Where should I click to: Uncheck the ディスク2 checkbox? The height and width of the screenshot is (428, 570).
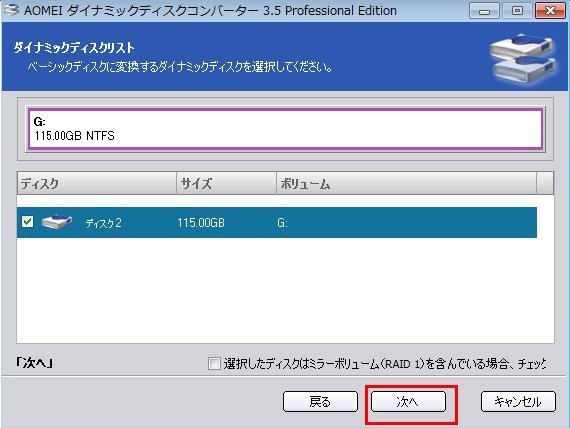click(x=28, y=221)
